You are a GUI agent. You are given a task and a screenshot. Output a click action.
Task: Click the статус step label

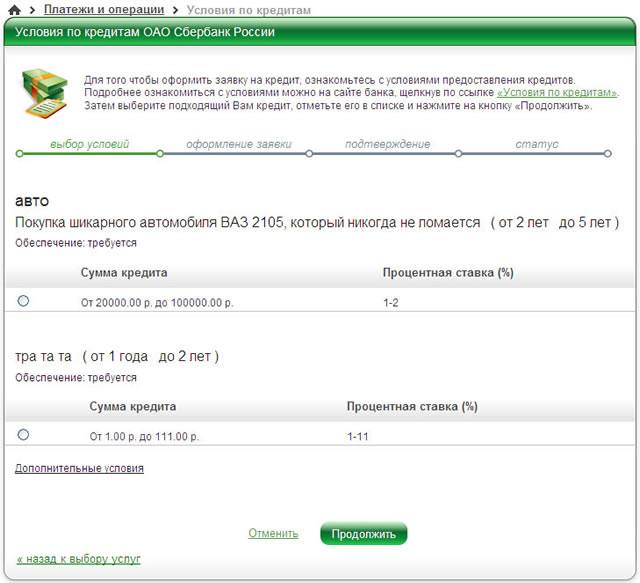(537, 144)
